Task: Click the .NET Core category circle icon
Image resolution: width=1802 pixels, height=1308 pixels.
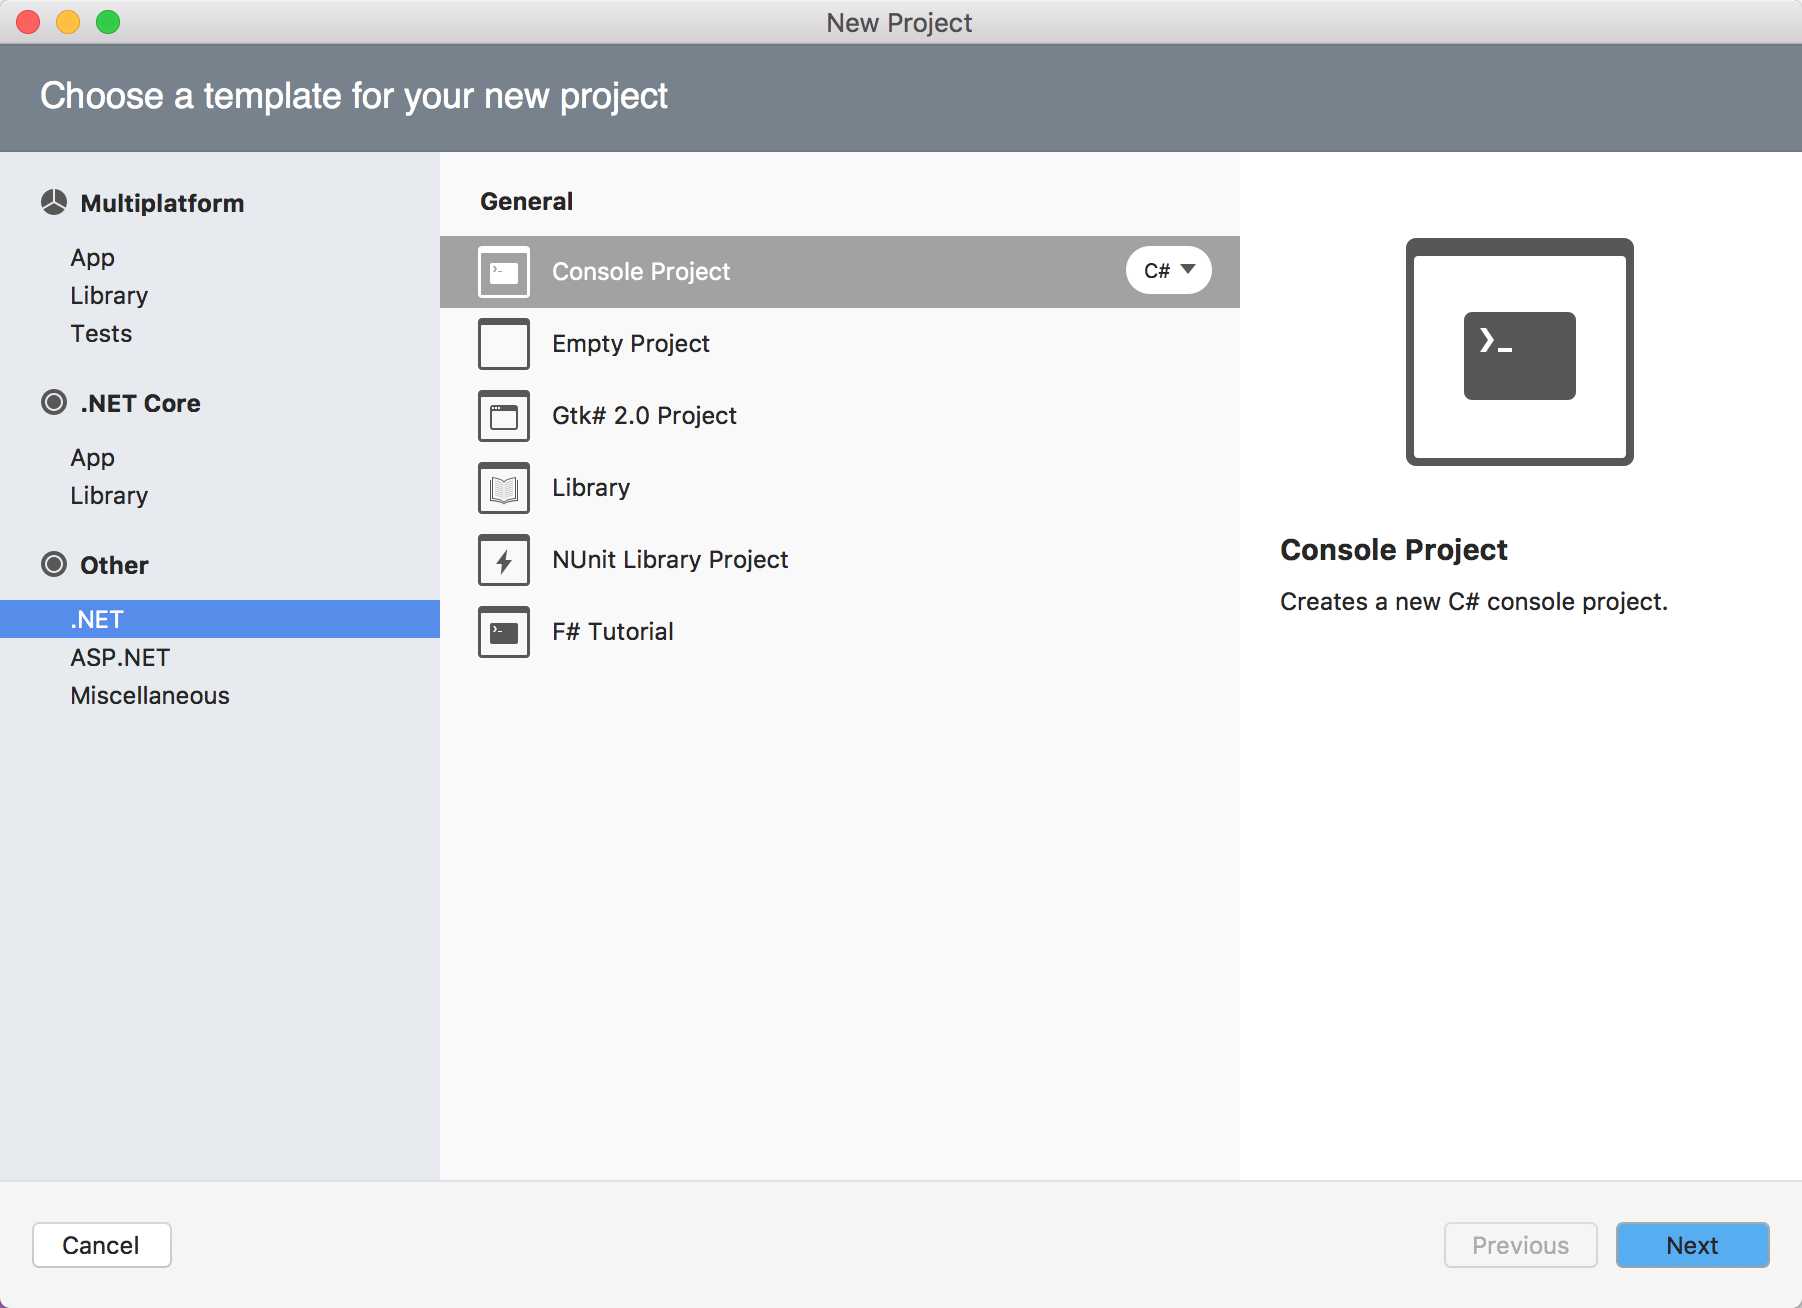Action: point(54,403)
